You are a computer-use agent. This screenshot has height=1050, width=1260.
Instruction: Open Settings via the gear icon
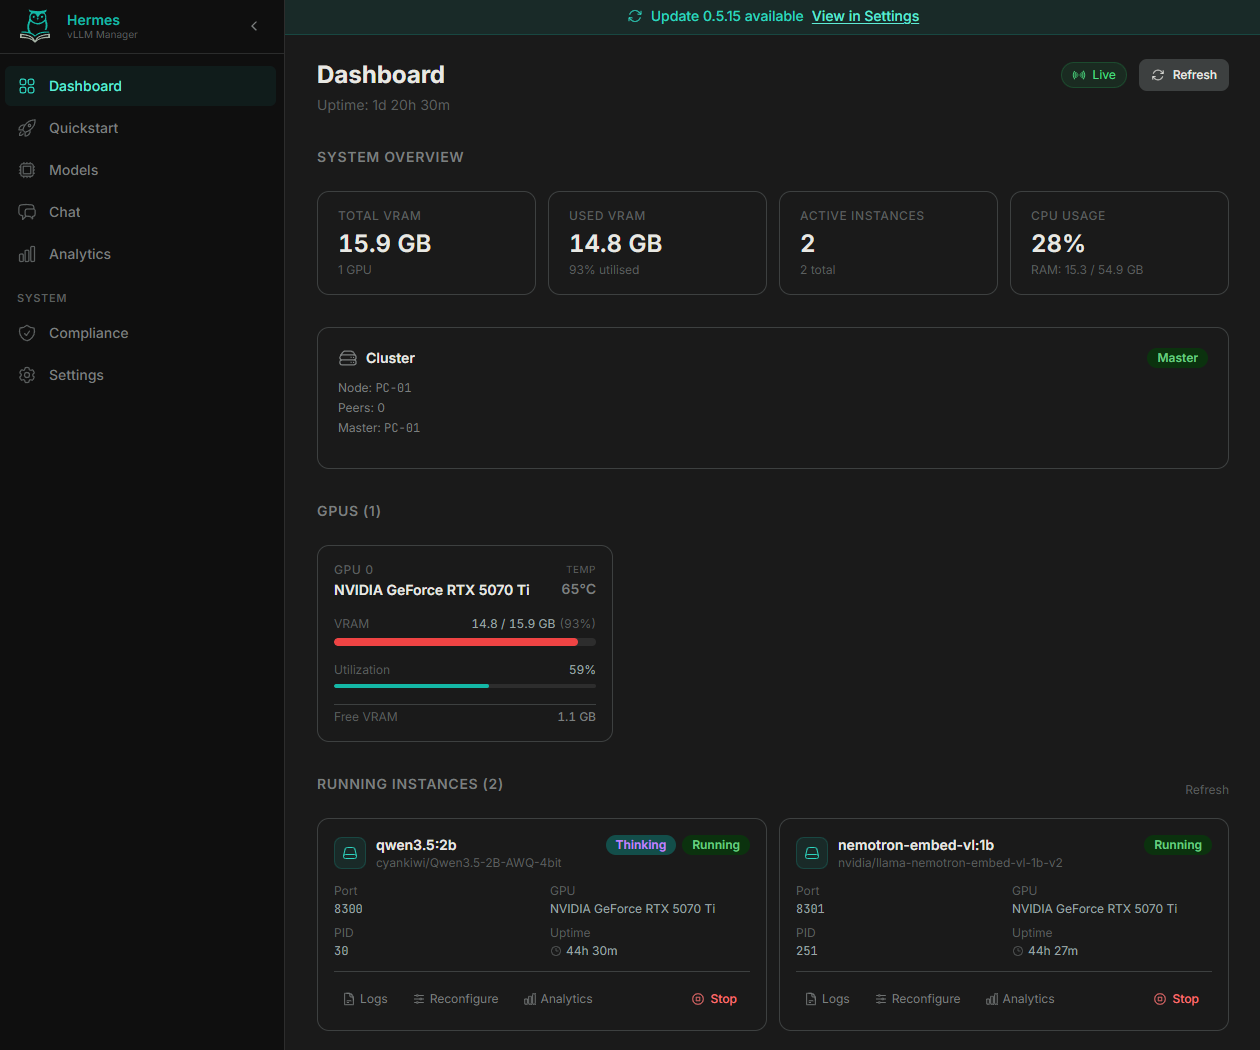(26, 375)
